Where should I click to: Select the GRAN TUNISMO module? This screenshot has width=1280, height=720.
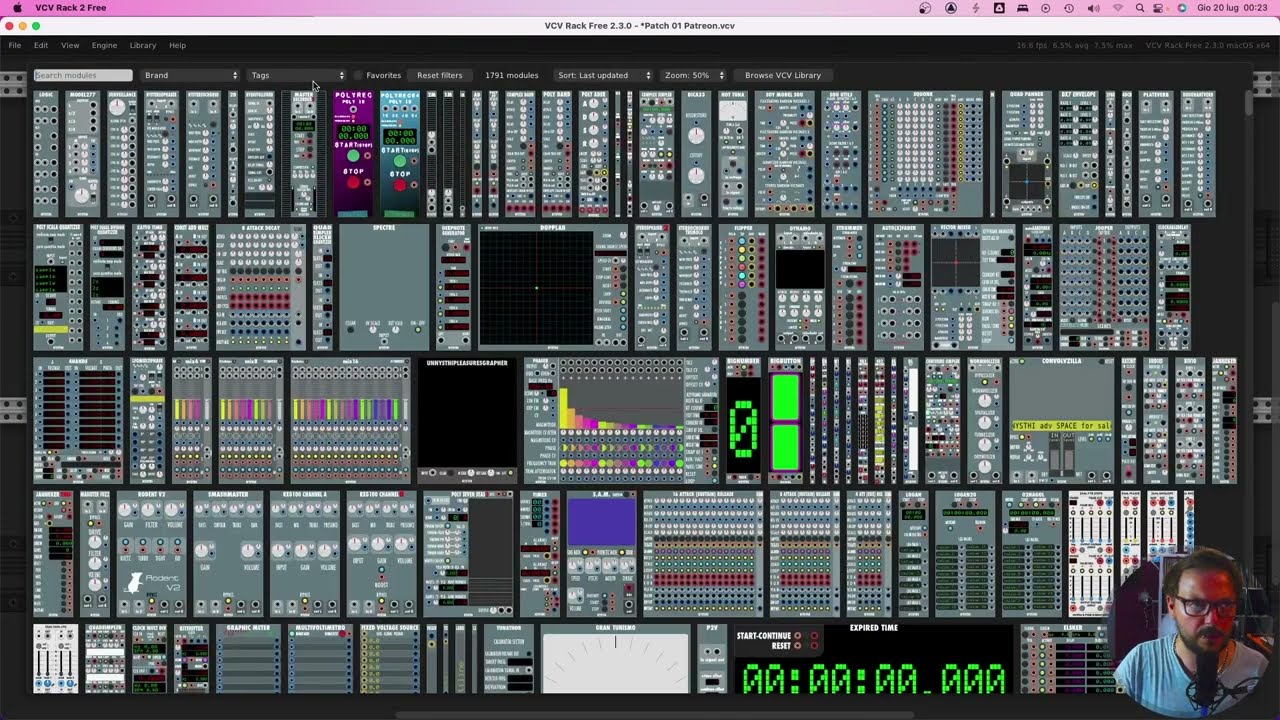pyautogui.click(x=615, y=659)
